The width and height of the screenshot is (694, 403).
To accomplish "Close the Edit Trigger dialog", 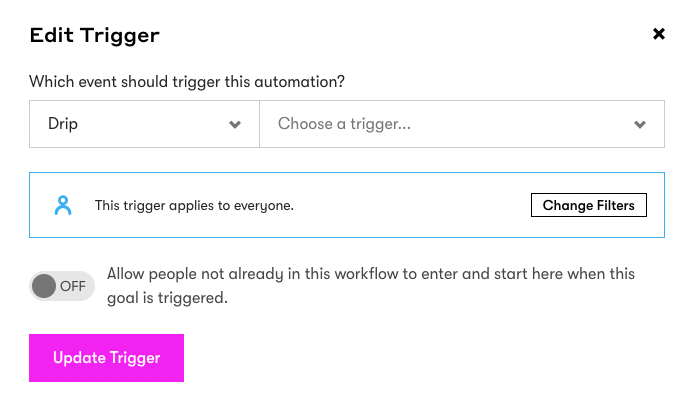I will pos(659,34).
